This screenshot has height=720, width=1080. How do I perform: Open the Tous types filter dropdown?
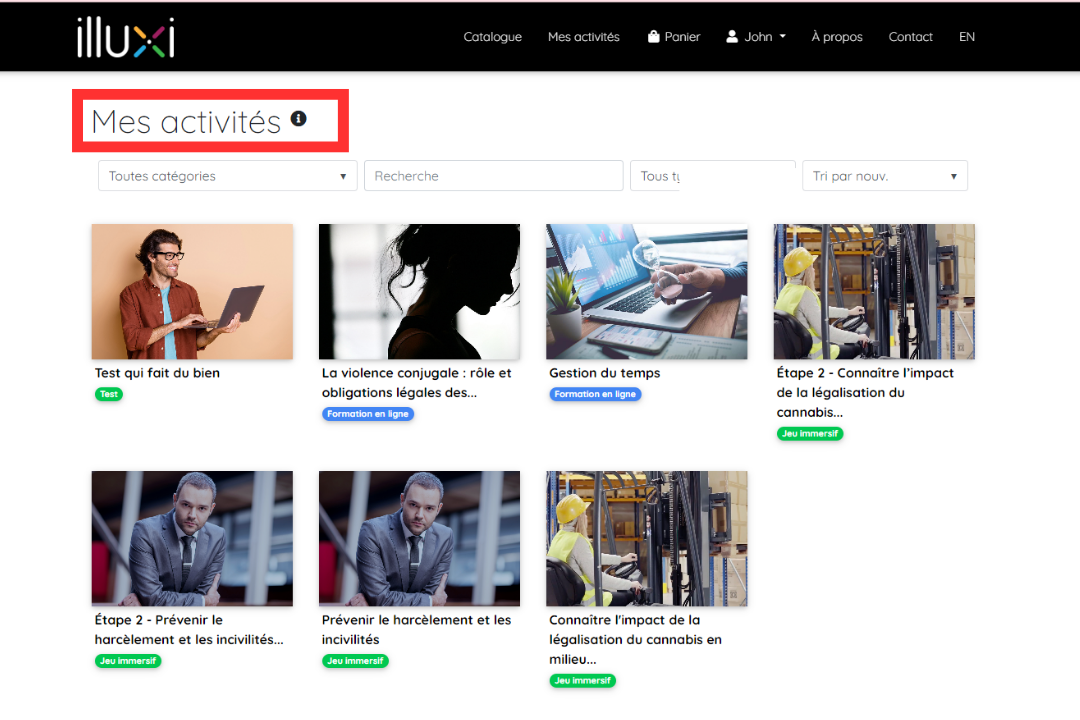point(712,176)
